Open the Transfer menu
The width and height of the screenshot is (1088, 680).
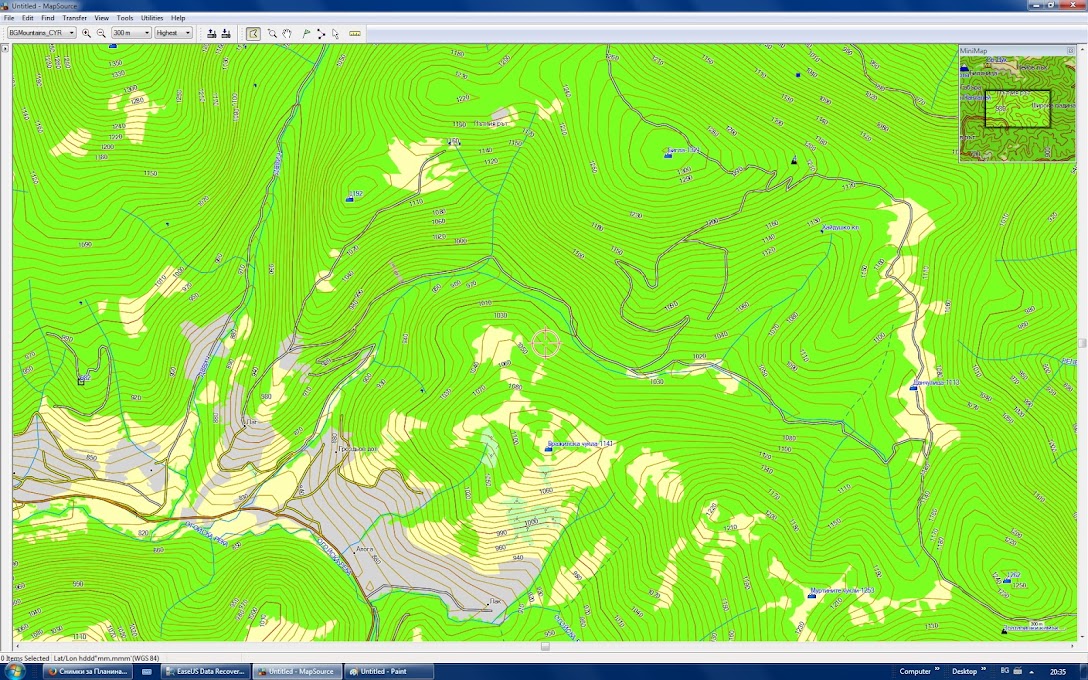click(x=74, y=17)
